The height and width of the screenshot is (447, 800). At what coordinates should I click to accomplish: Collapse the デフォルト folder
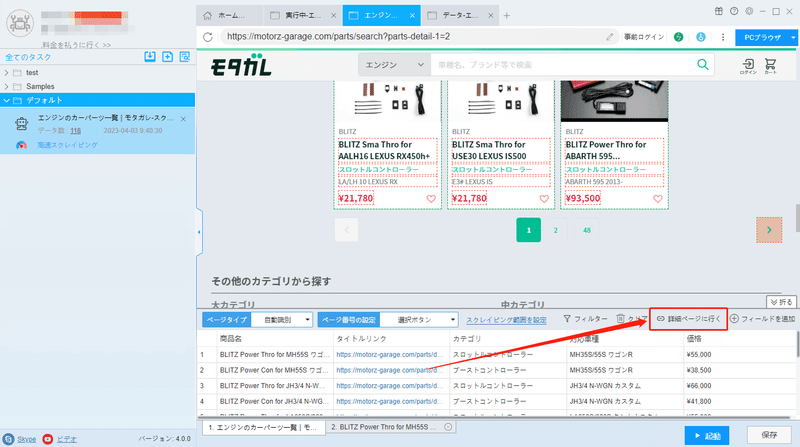(6, 101)
